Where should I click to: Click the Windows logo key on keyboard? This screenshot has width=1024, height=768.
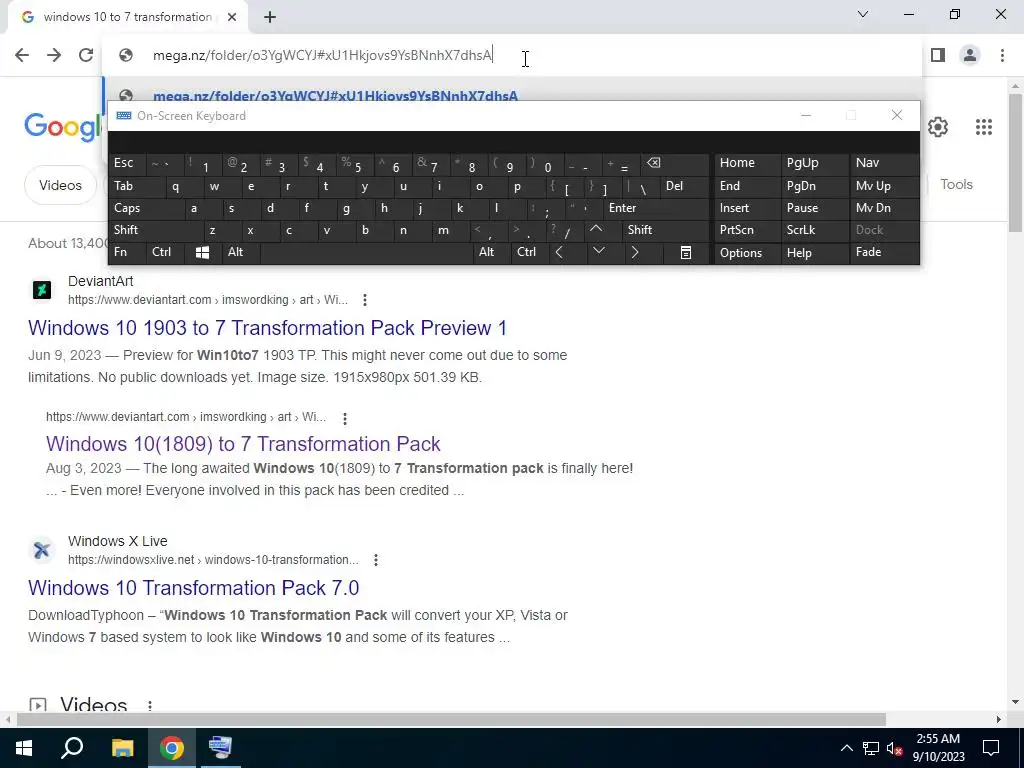click(202, 253)
